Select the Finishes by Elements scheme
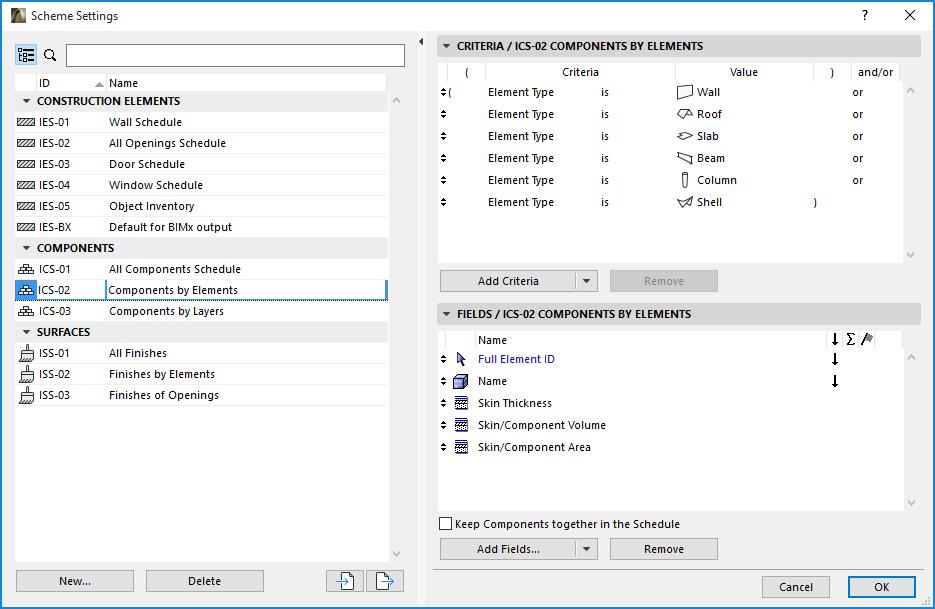The width and height of the screenshot is (935, 609). 162,374
